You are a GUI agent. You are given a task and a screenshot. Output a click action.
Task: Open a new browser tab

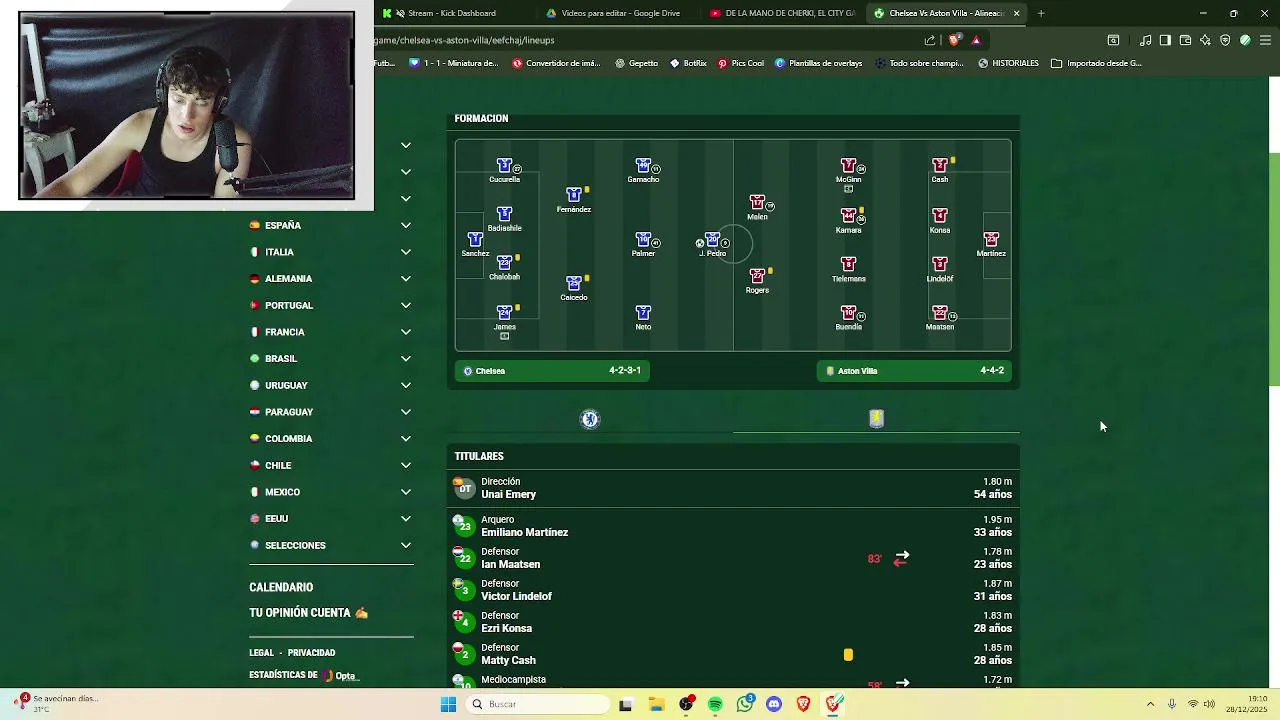[x=1041, y=13]
